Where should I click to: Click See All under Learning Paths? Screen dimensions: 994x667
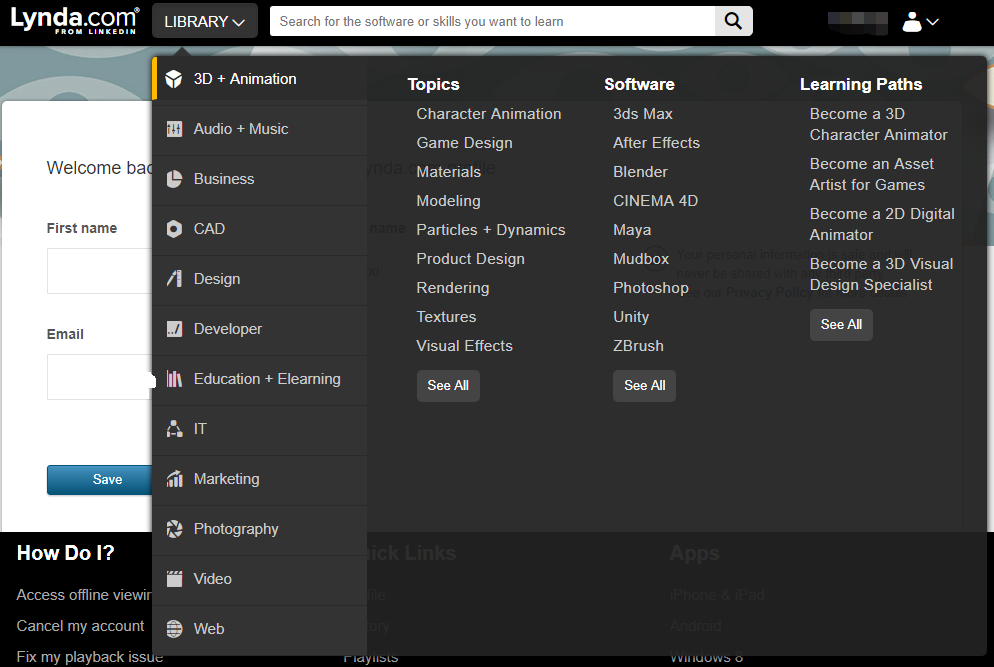pos(841,325)
